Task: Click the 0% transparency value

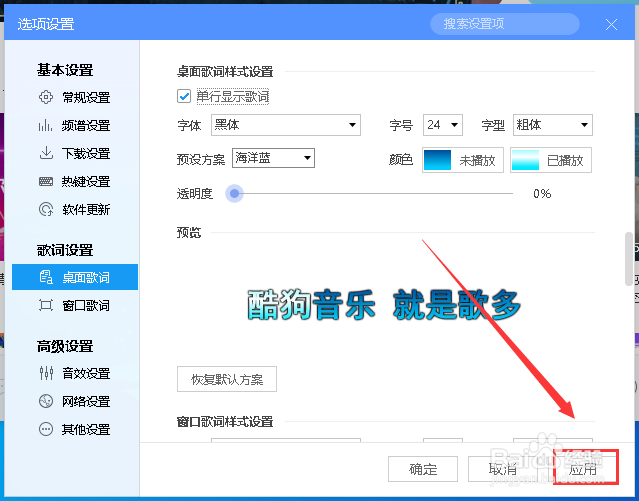Action: coord(542,194)
